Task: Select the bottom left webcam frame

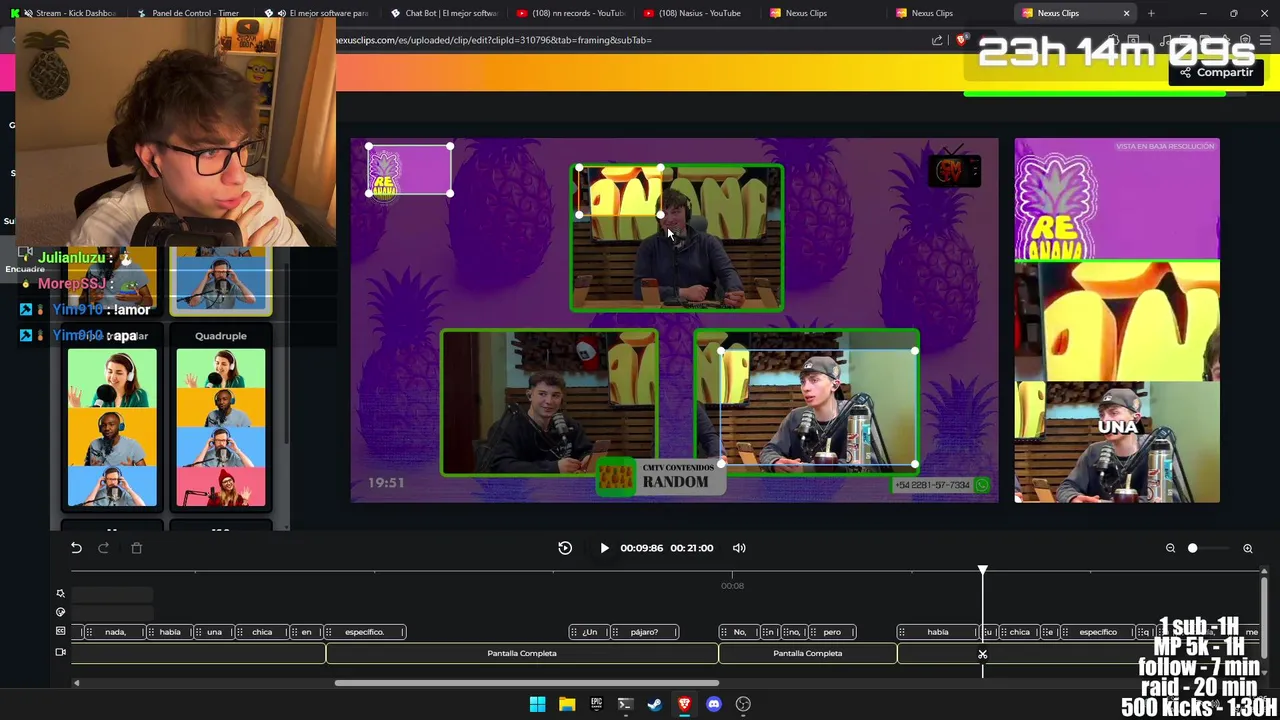Action: [x=549, y=402]
